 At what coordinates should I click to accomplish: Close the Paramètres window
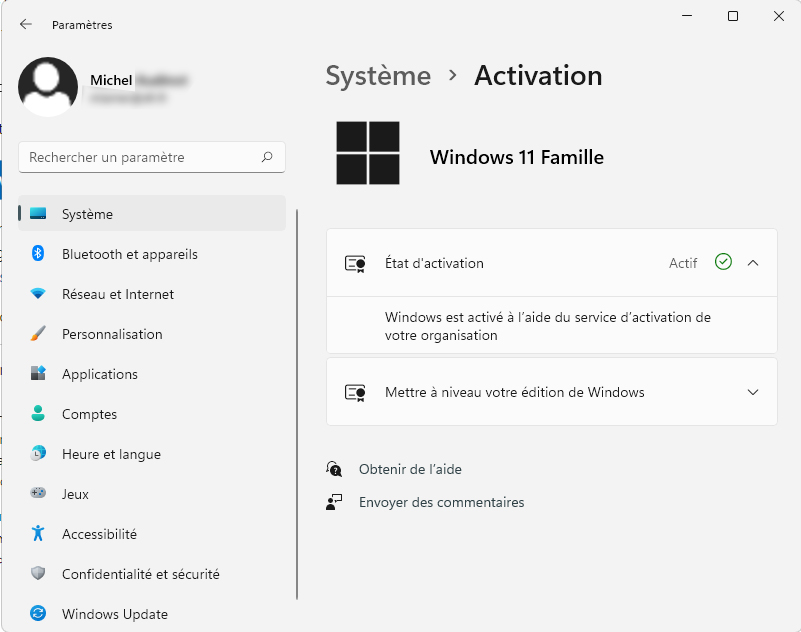point(779,16)
